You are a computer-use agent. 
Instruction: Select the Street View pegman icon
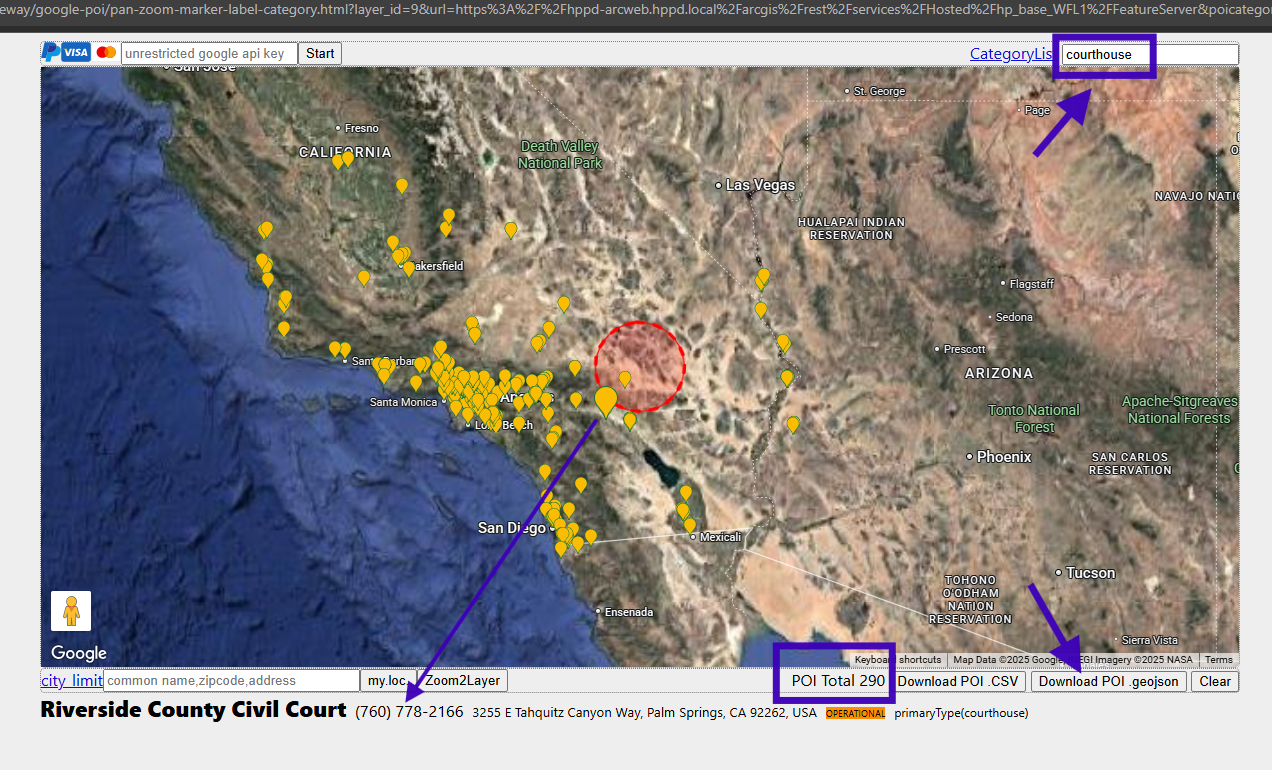click(71, 611)
